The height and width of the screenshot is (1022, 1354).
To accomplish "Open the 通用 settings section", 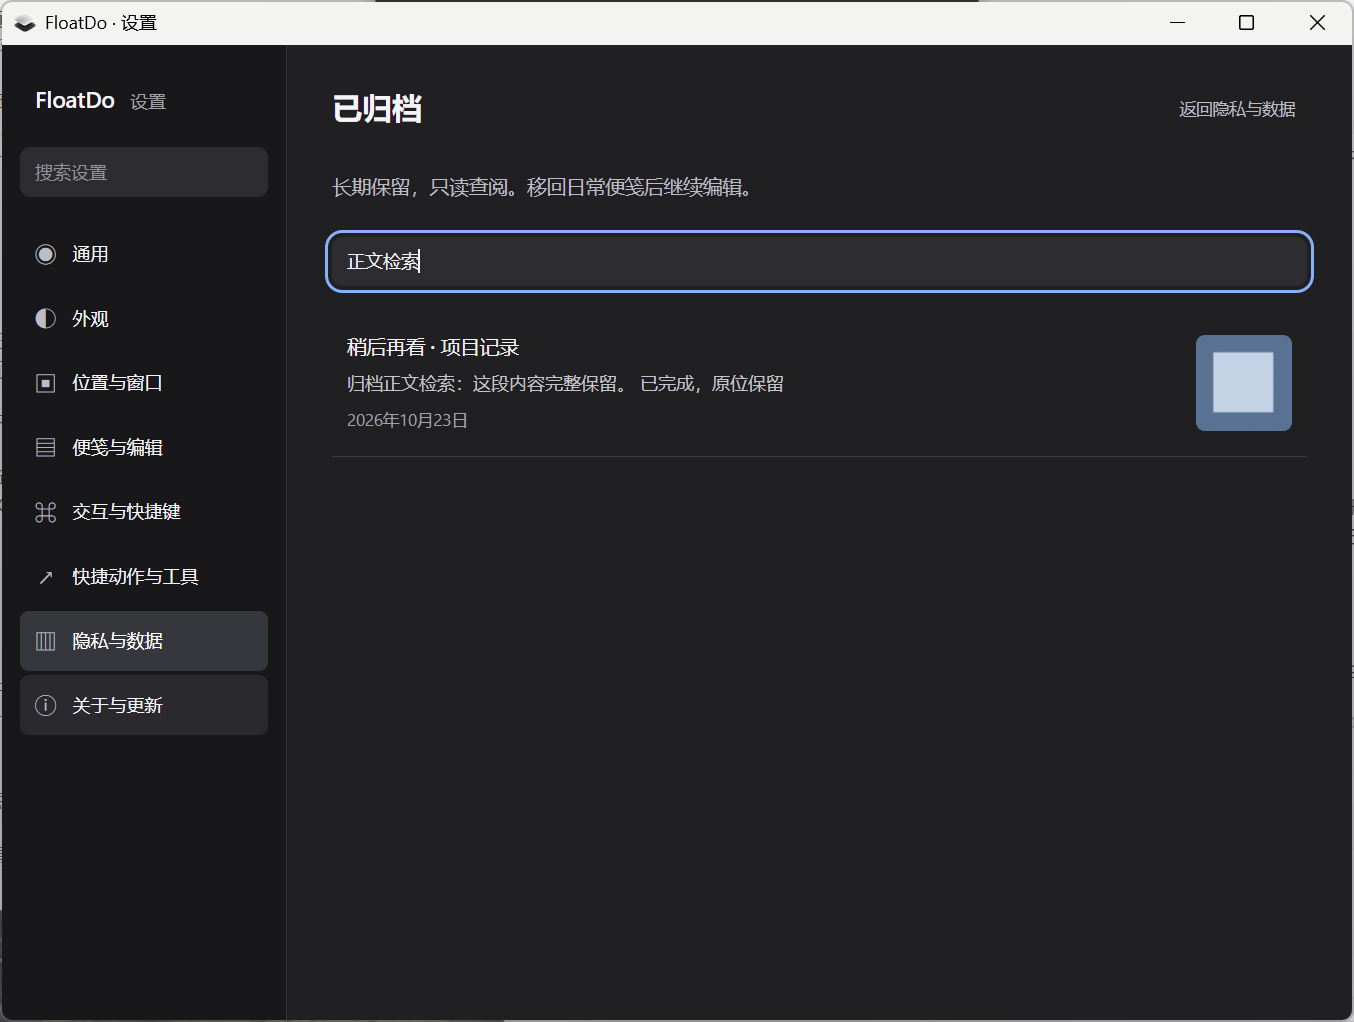I will click(x=144, y=254).
